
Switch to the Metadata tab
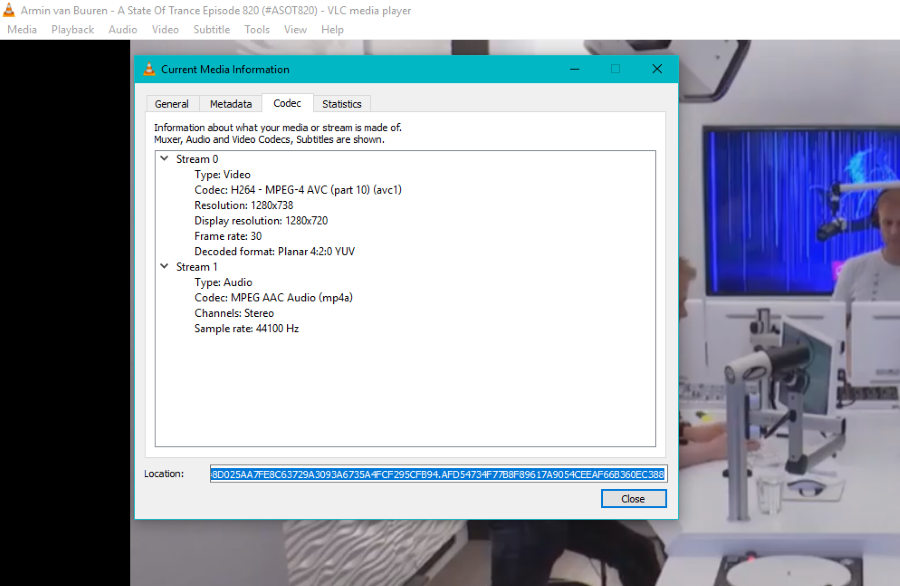click(231, 104)
